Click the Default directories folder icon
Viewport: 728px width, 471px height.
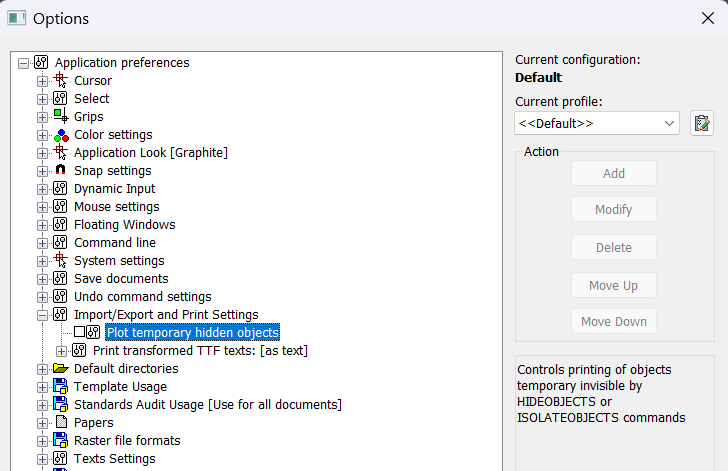pos(60,369)
